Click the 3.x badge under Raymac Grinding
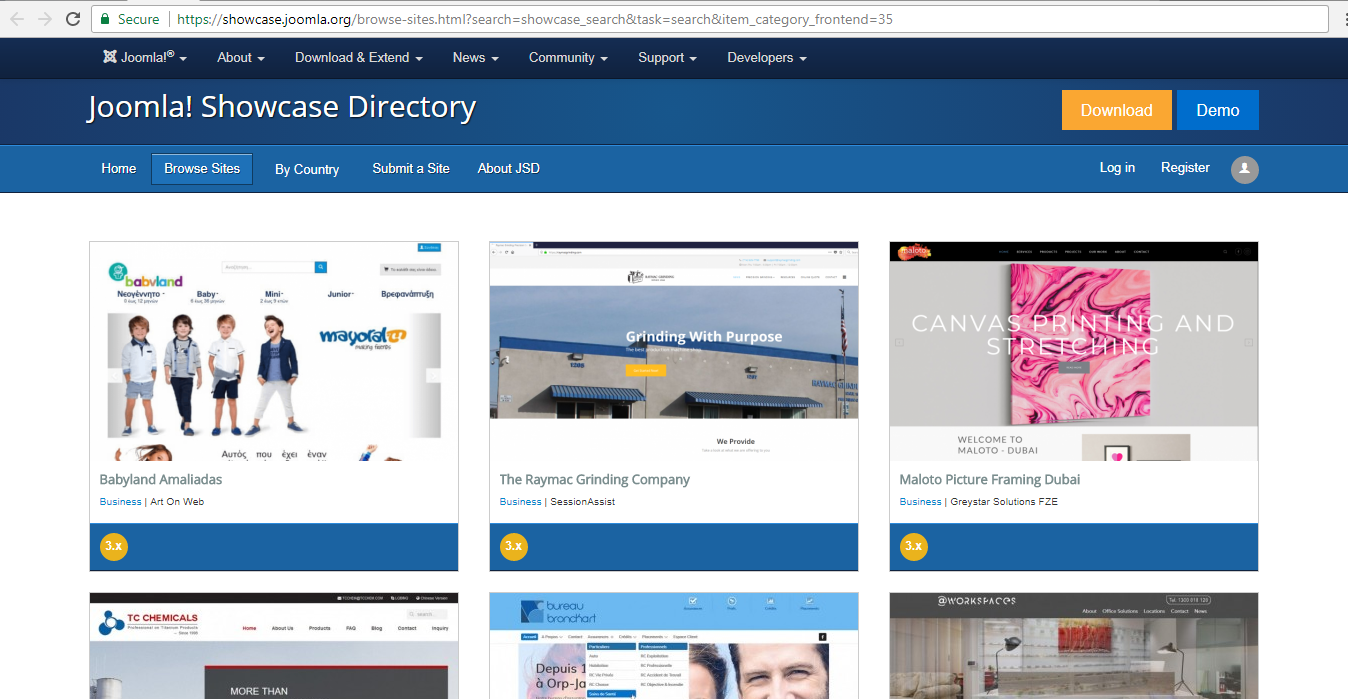 [514, 546]
